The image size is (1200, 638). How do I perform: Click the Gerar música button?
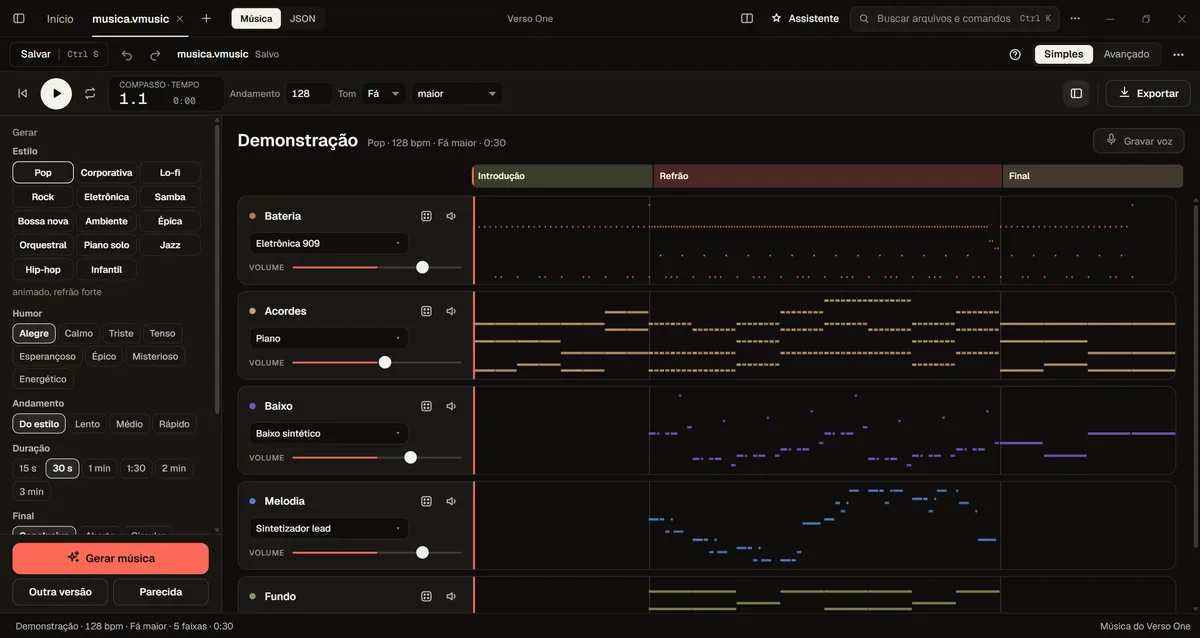point(110,558)
